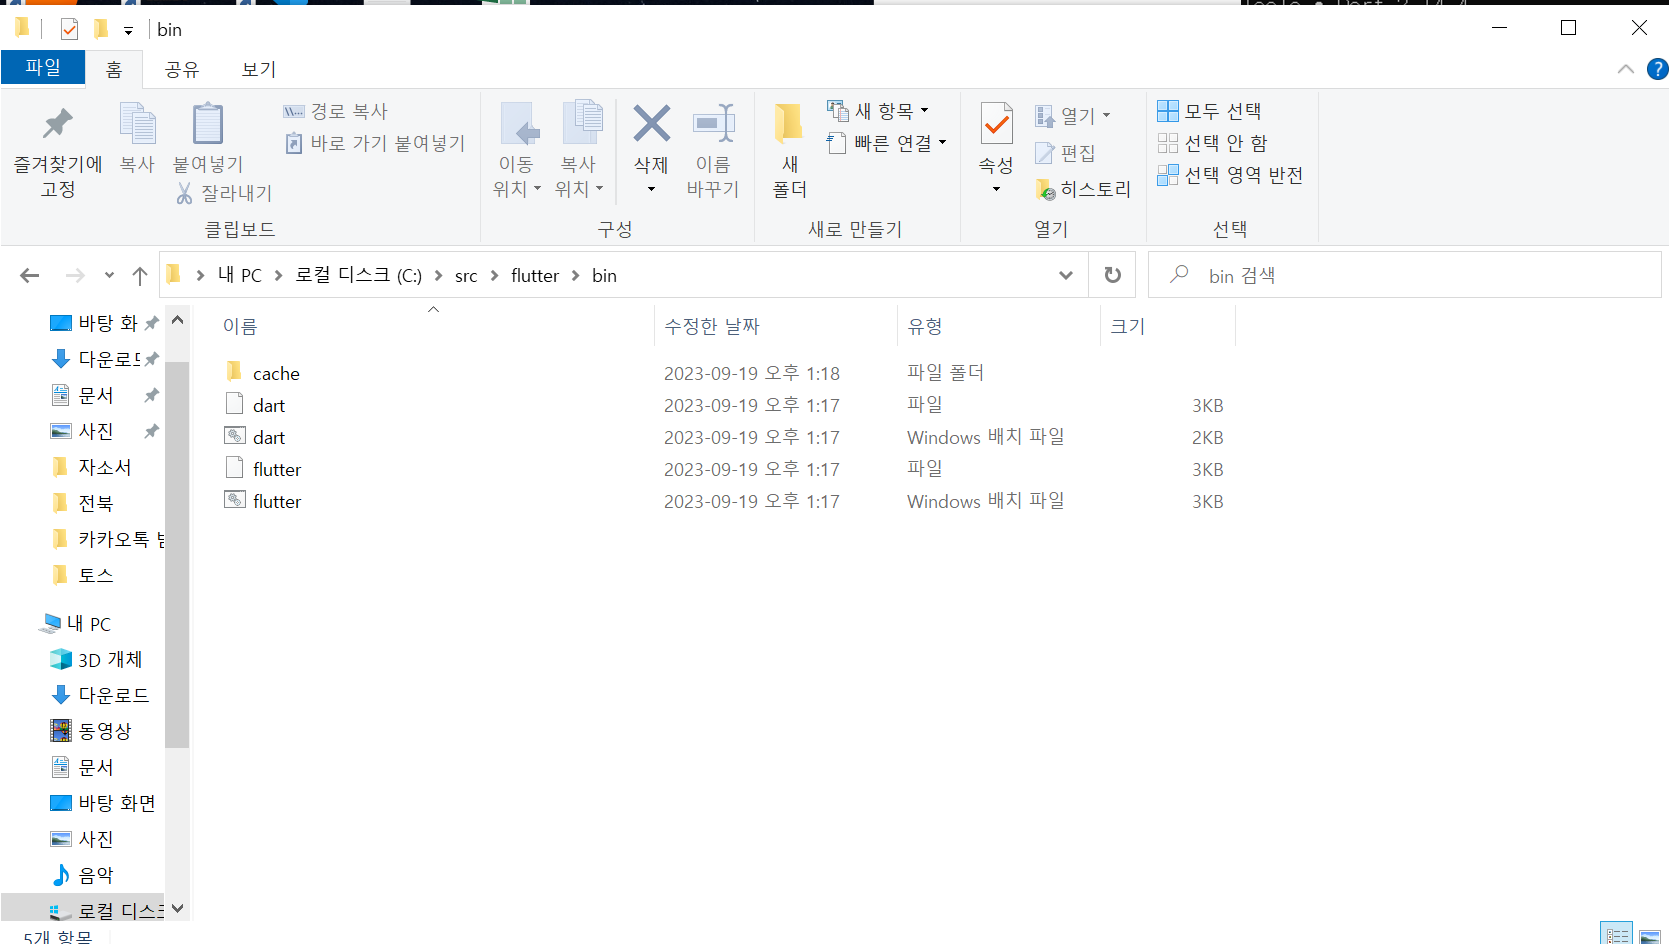Image resolution: width=1669 pixels, height=944 pixels.
Task: Click 편집 edit in ribbon
Action: pos(1066,153)
